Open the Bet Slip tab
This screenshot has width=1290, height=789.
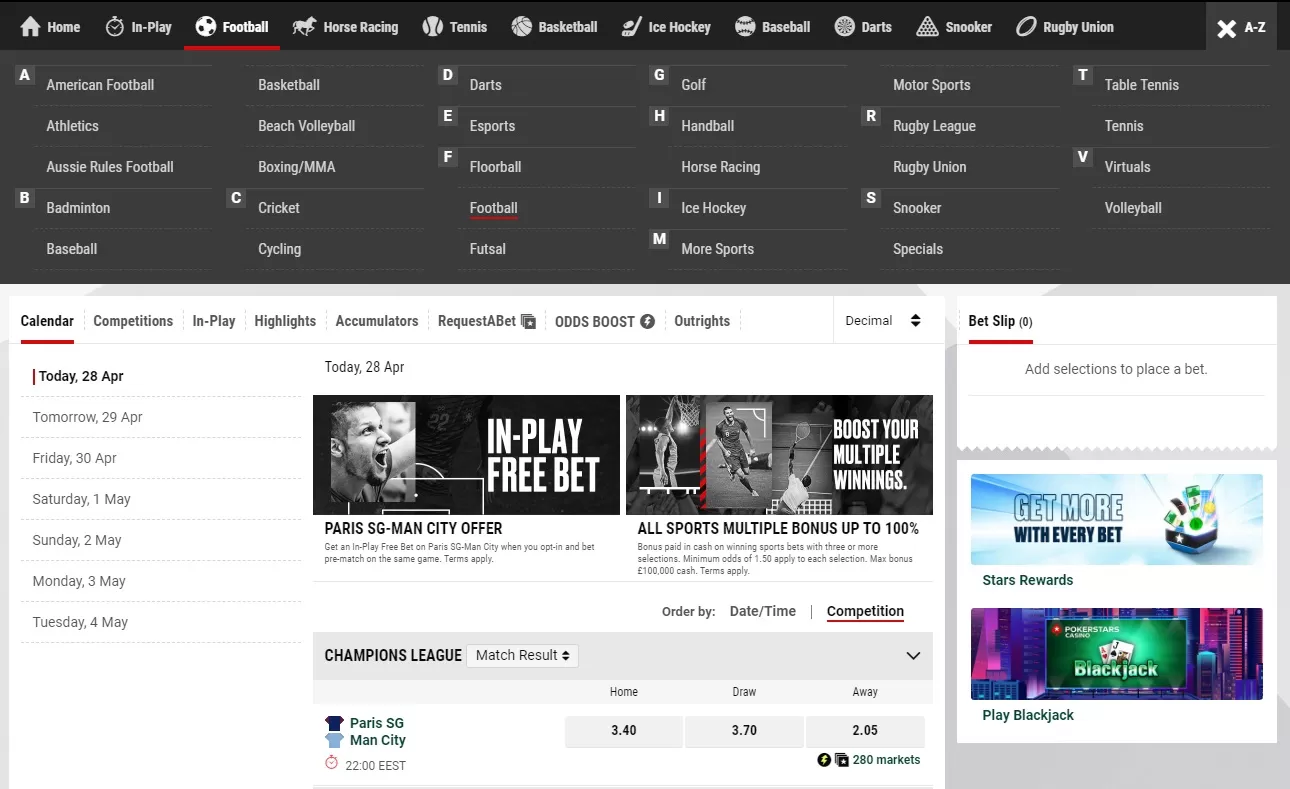coord(1001,321)
